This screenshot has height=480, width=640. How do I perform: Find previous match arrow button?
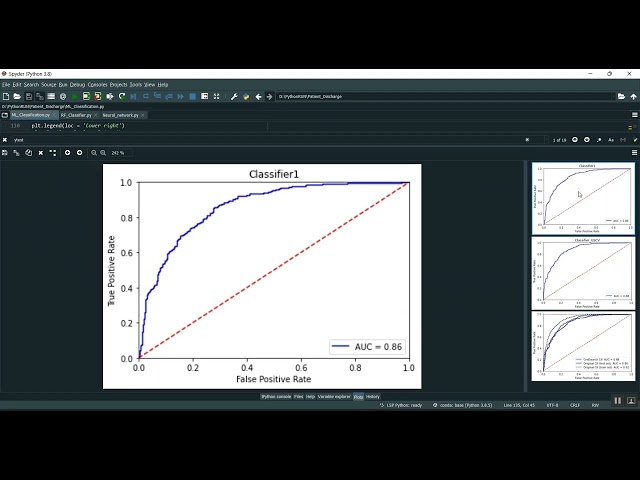[575, 140]
